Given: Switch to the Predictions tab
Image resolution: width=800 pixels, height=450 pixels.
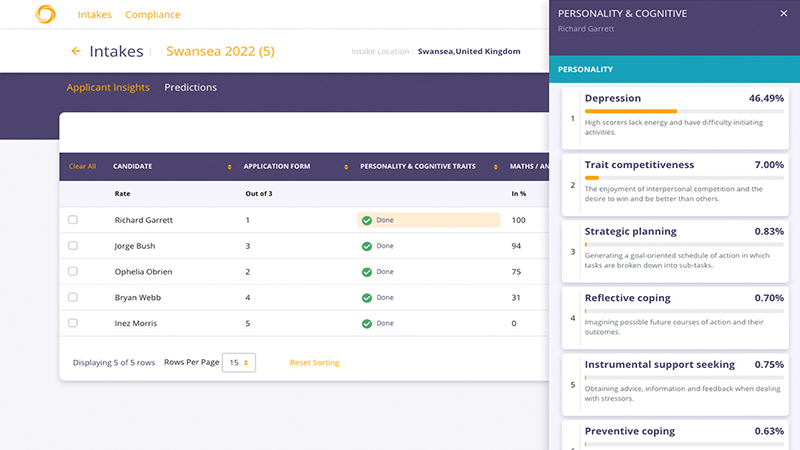Looking at the screenshot, I should pyautogui.click(x=190, y=87).
